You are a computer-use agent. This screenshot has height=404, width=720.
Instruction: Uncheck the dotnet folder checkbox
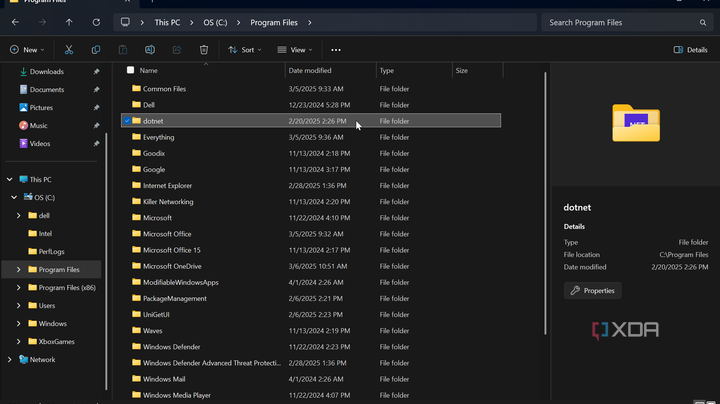click(127, 121)
